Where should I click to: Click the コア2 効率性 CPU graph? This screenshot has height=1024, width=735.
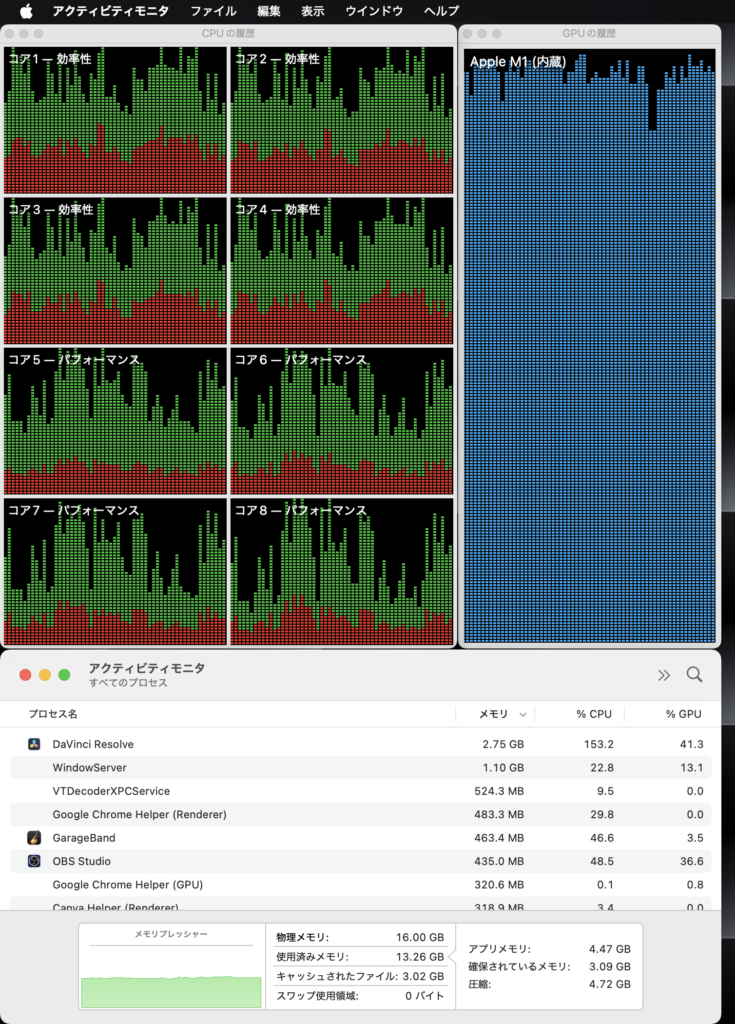(x=342, y=120)
